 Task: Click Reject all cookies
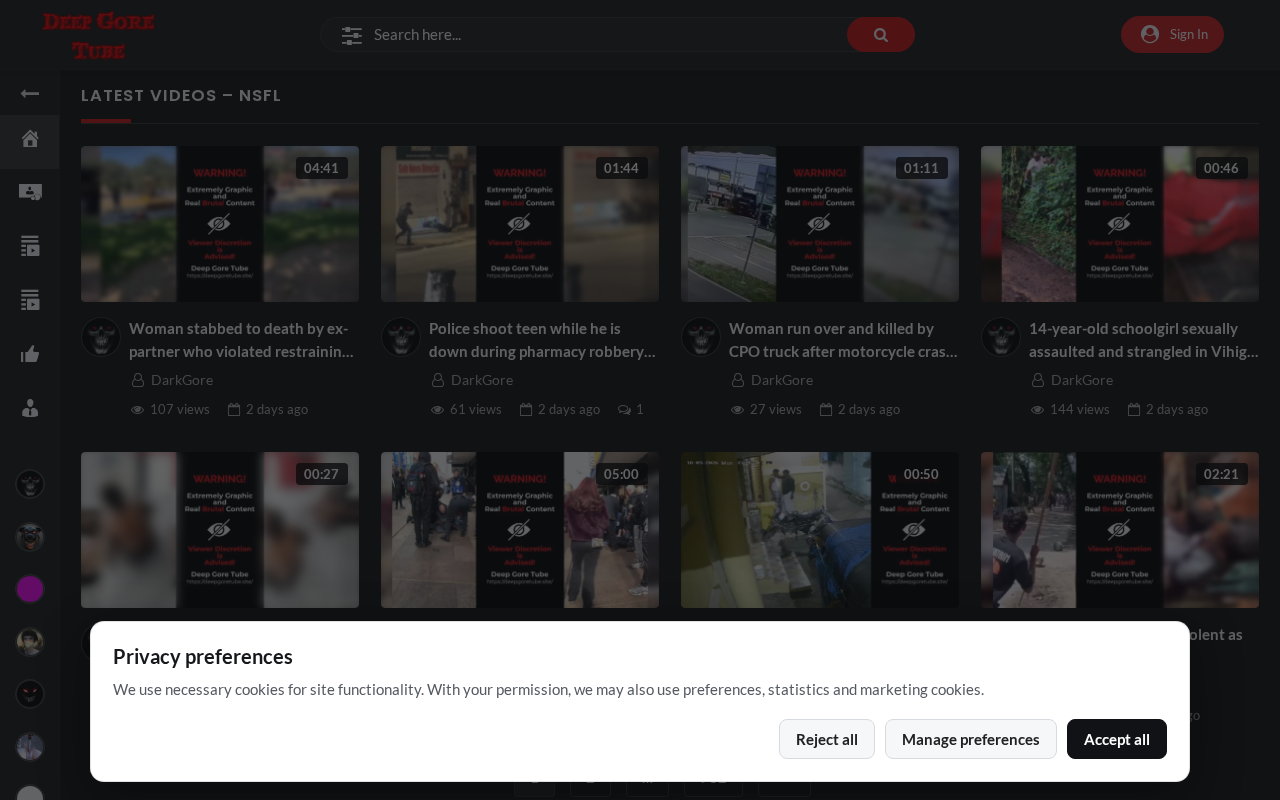(x=827, y=739)
